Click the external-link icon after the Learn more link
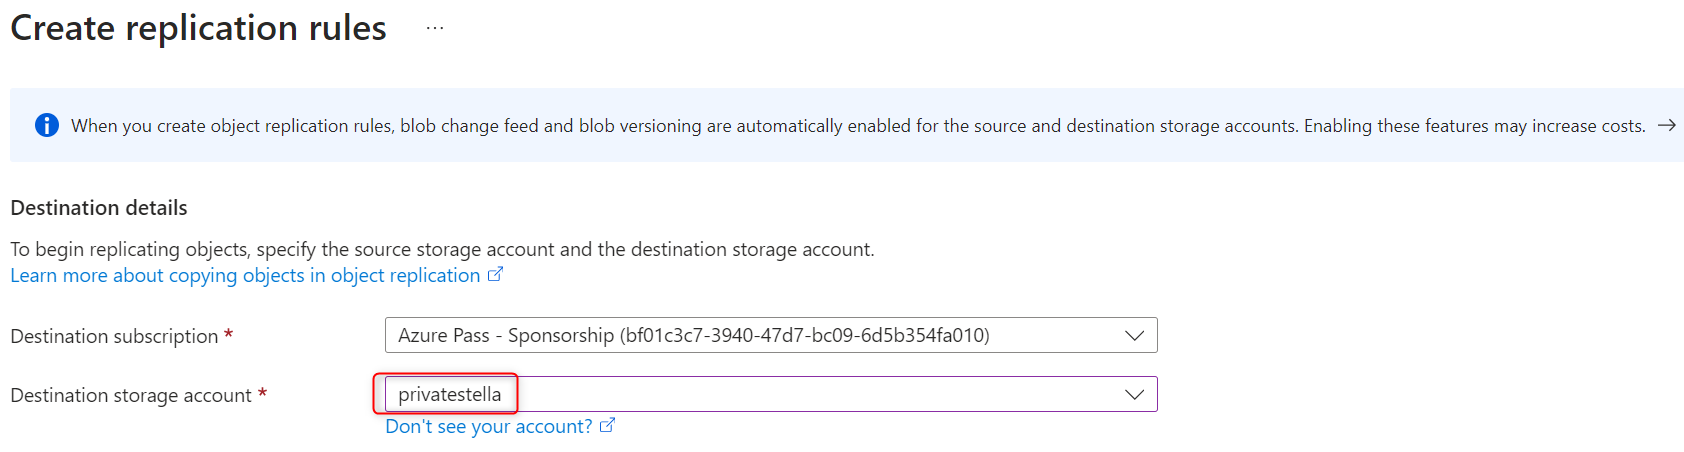 [x=495, y=275]
